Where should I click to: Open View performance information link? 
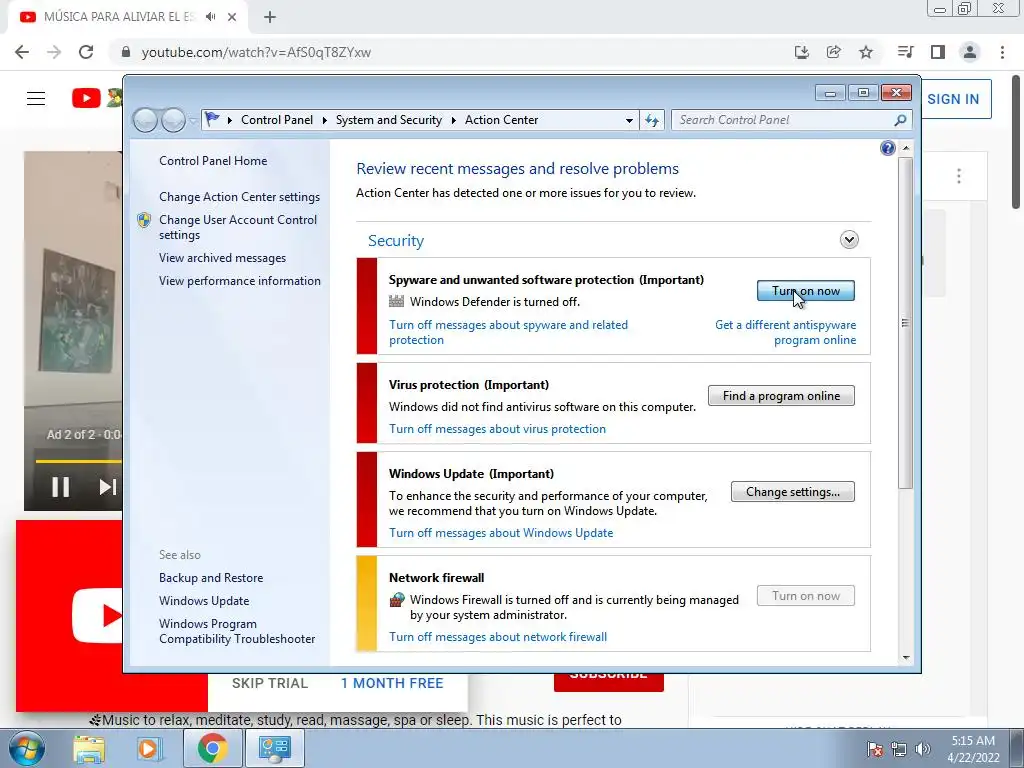click(x=240, y=281)
